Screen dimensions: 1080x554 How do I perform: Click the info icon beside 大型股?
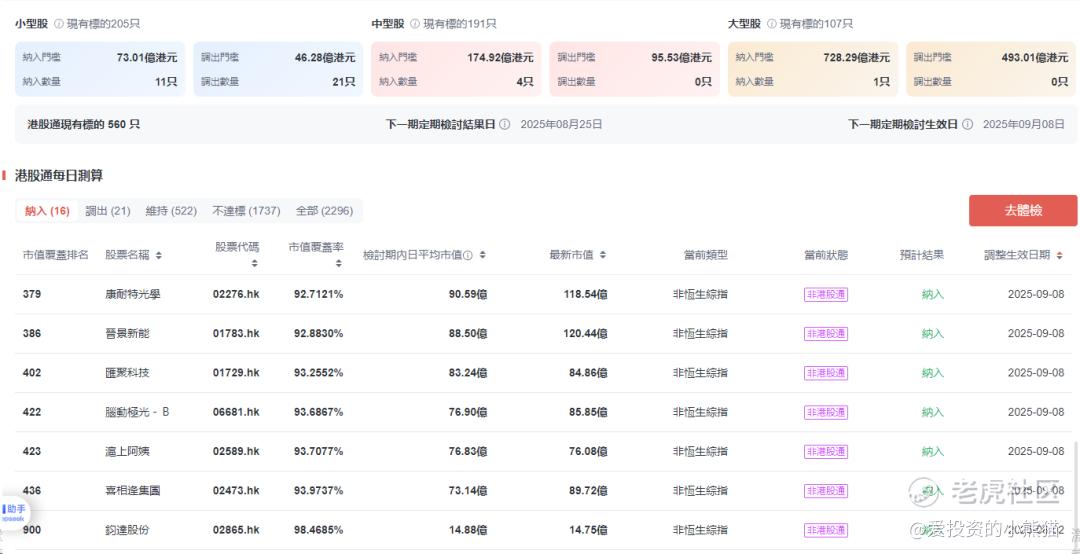[x=772, y=24]
